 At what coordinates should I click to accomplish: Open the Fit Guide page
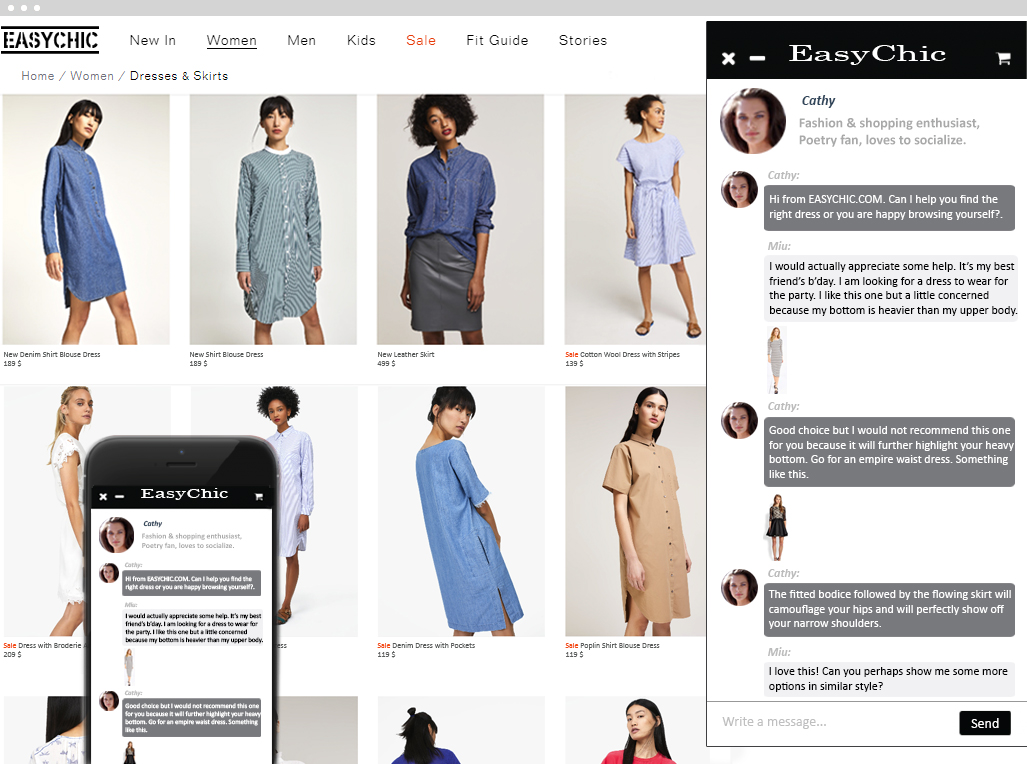[x=497, y=40]
